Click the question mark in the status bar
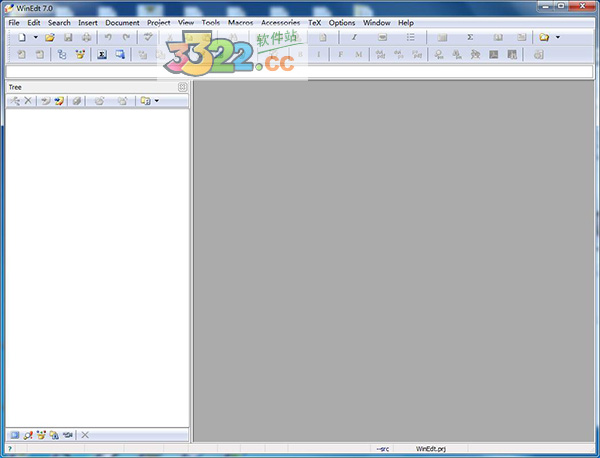Screen dimensions: 600x458 (10, 449)
